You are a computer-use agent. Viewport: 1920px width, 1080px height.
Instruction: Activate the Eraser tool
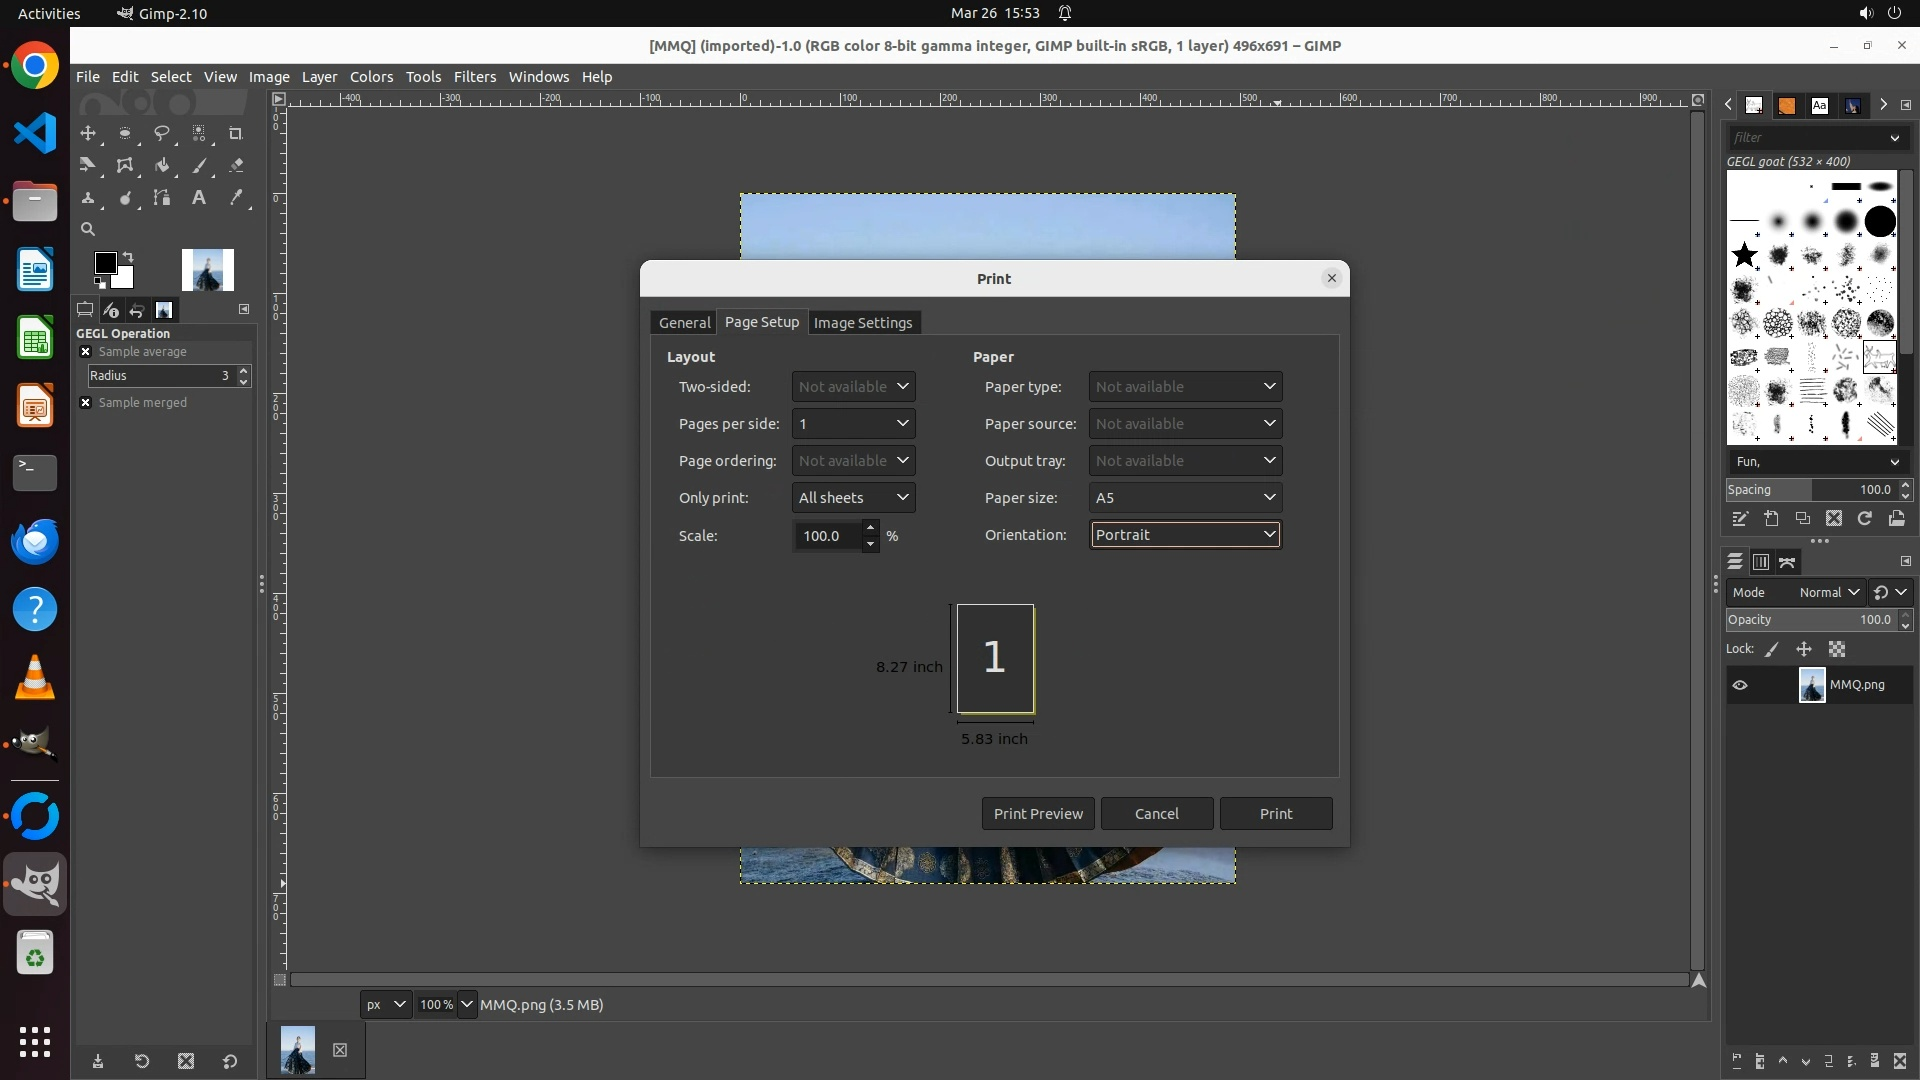point(236,166)
